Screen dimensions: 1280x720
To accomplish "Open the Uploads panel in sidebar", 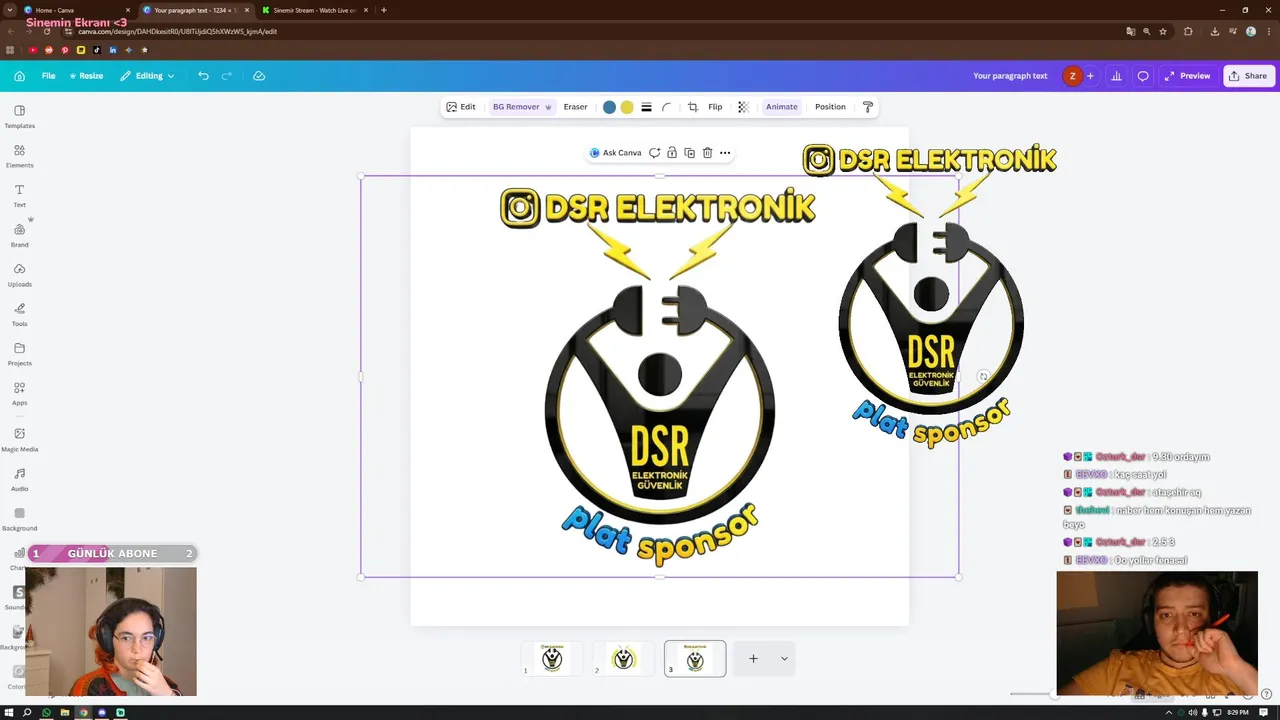I will [x=19, y=274].
